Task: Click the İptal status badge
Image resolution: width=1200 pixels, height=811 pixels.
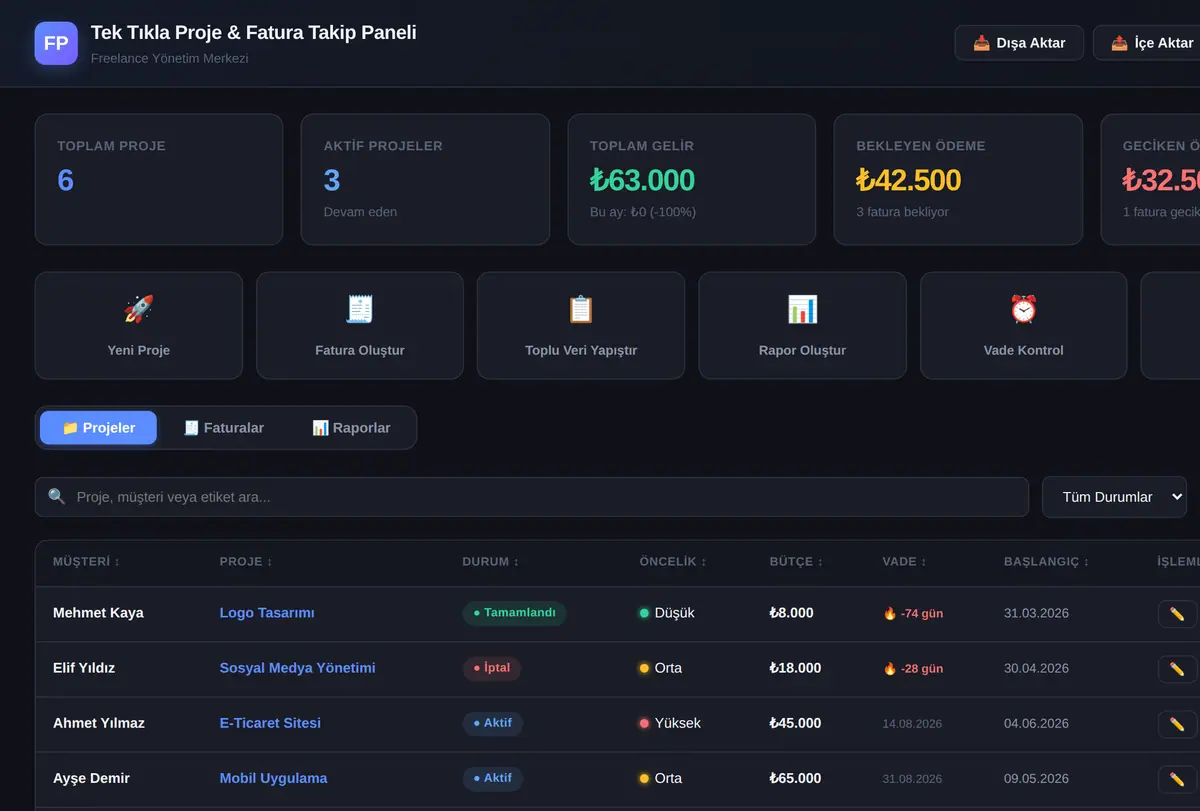Action: pos(492,668)
